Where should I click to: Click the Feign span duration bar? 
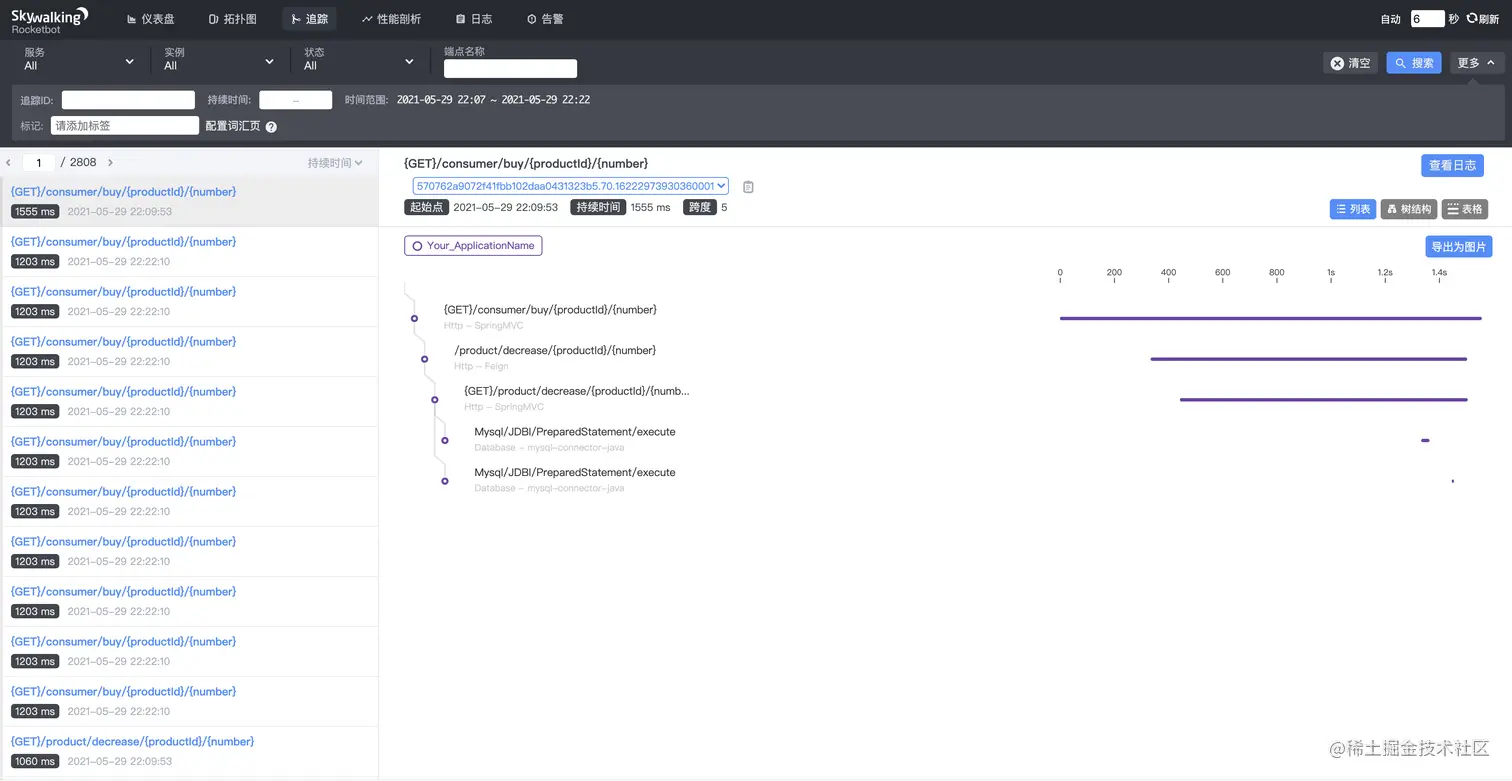coord(1308,359)
